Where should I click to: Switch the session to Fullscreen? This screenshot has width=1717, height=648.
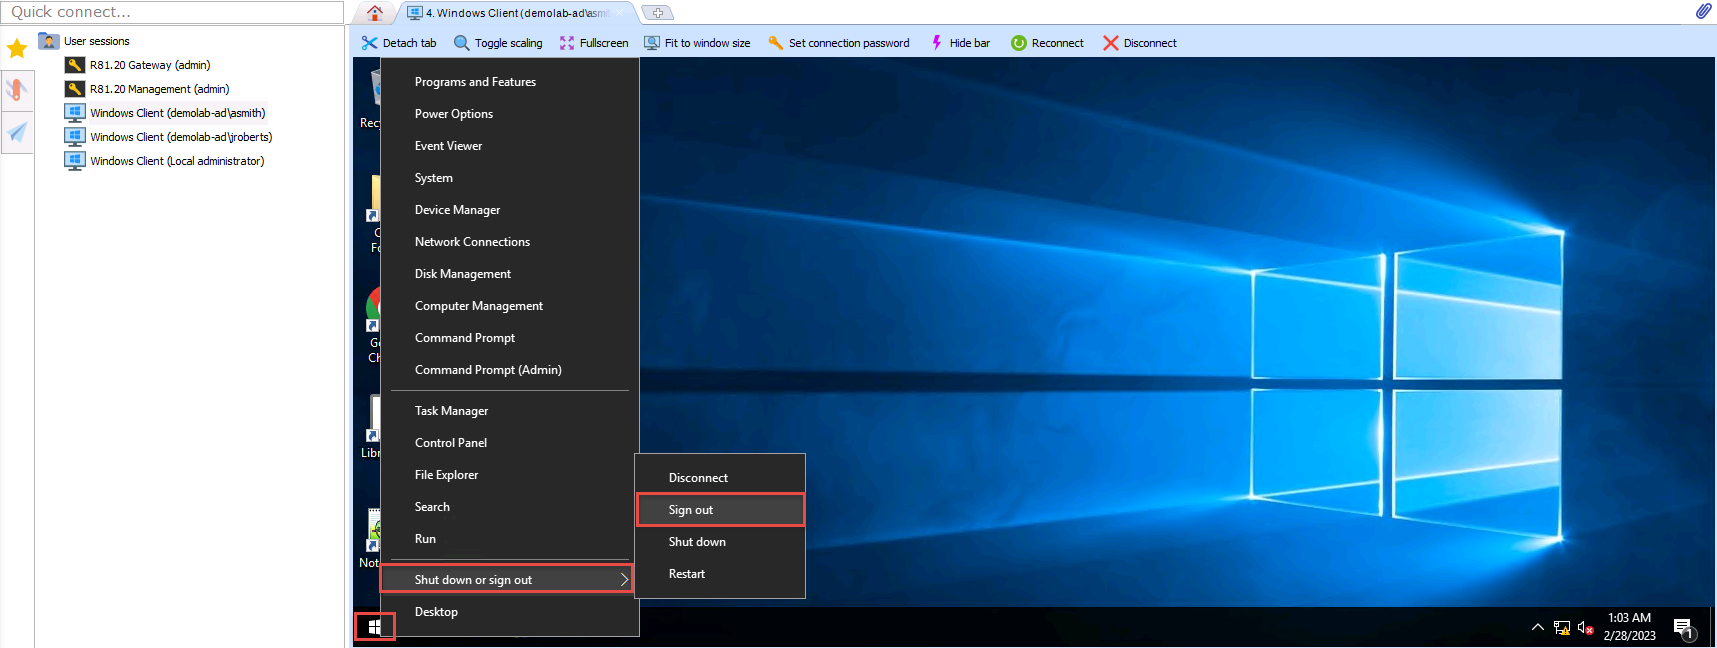click(x=594, y=43)
